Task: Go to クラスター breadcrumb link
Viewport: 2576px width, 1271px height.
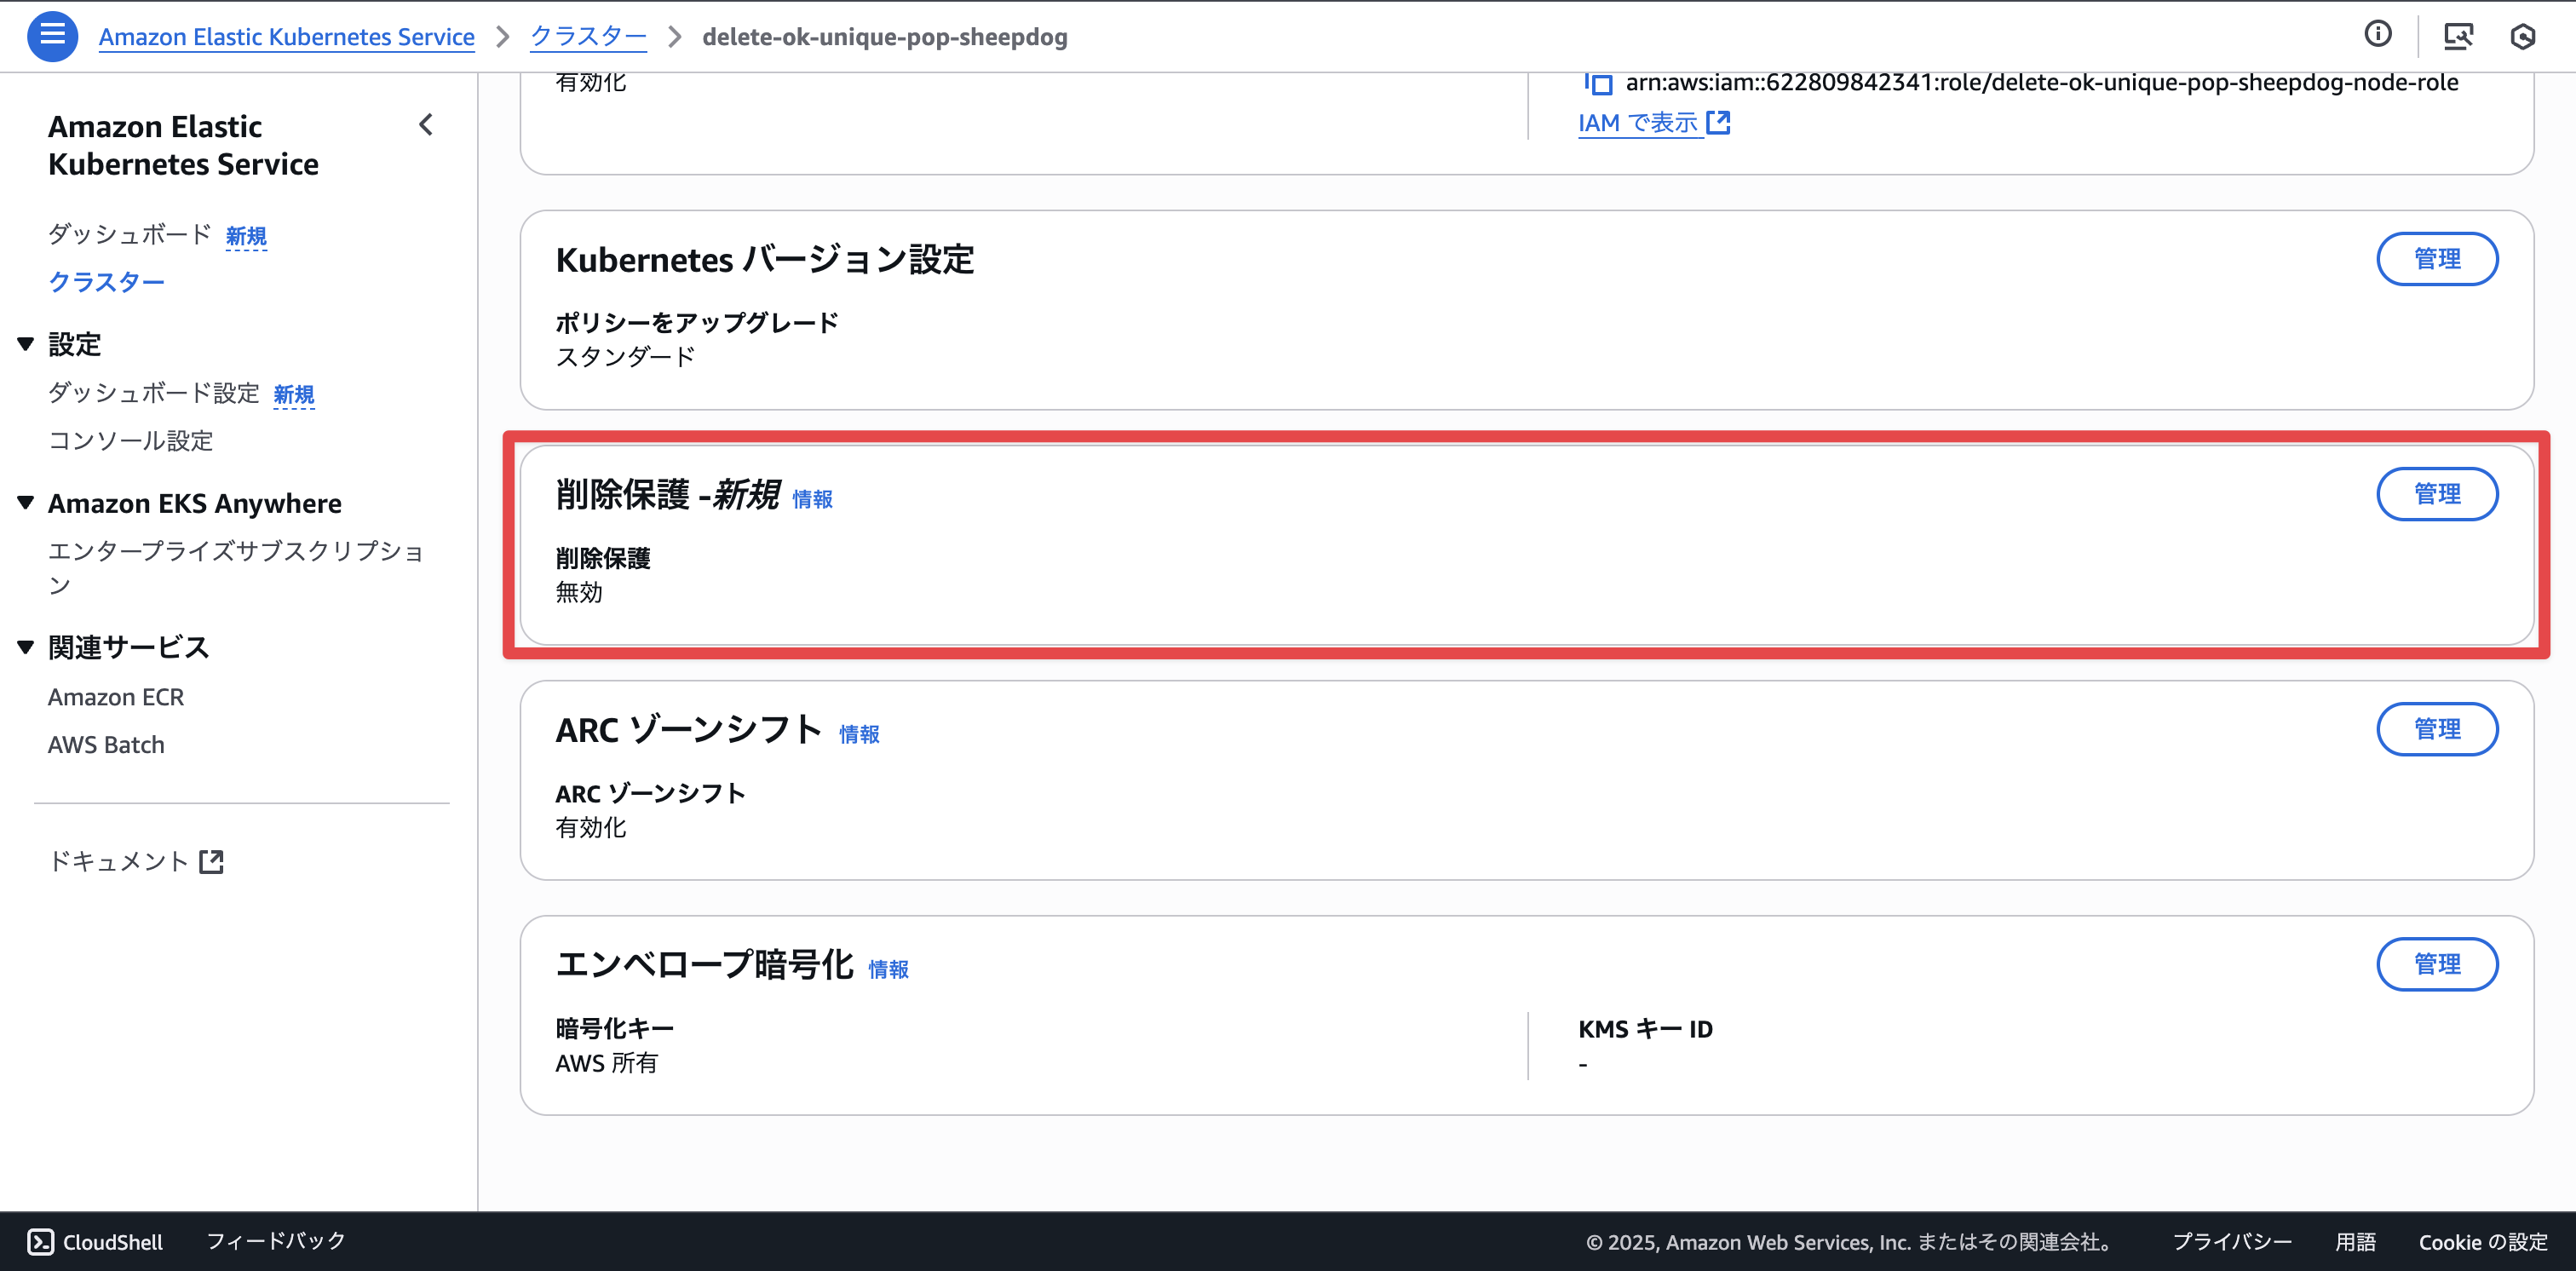Action: 588,37
